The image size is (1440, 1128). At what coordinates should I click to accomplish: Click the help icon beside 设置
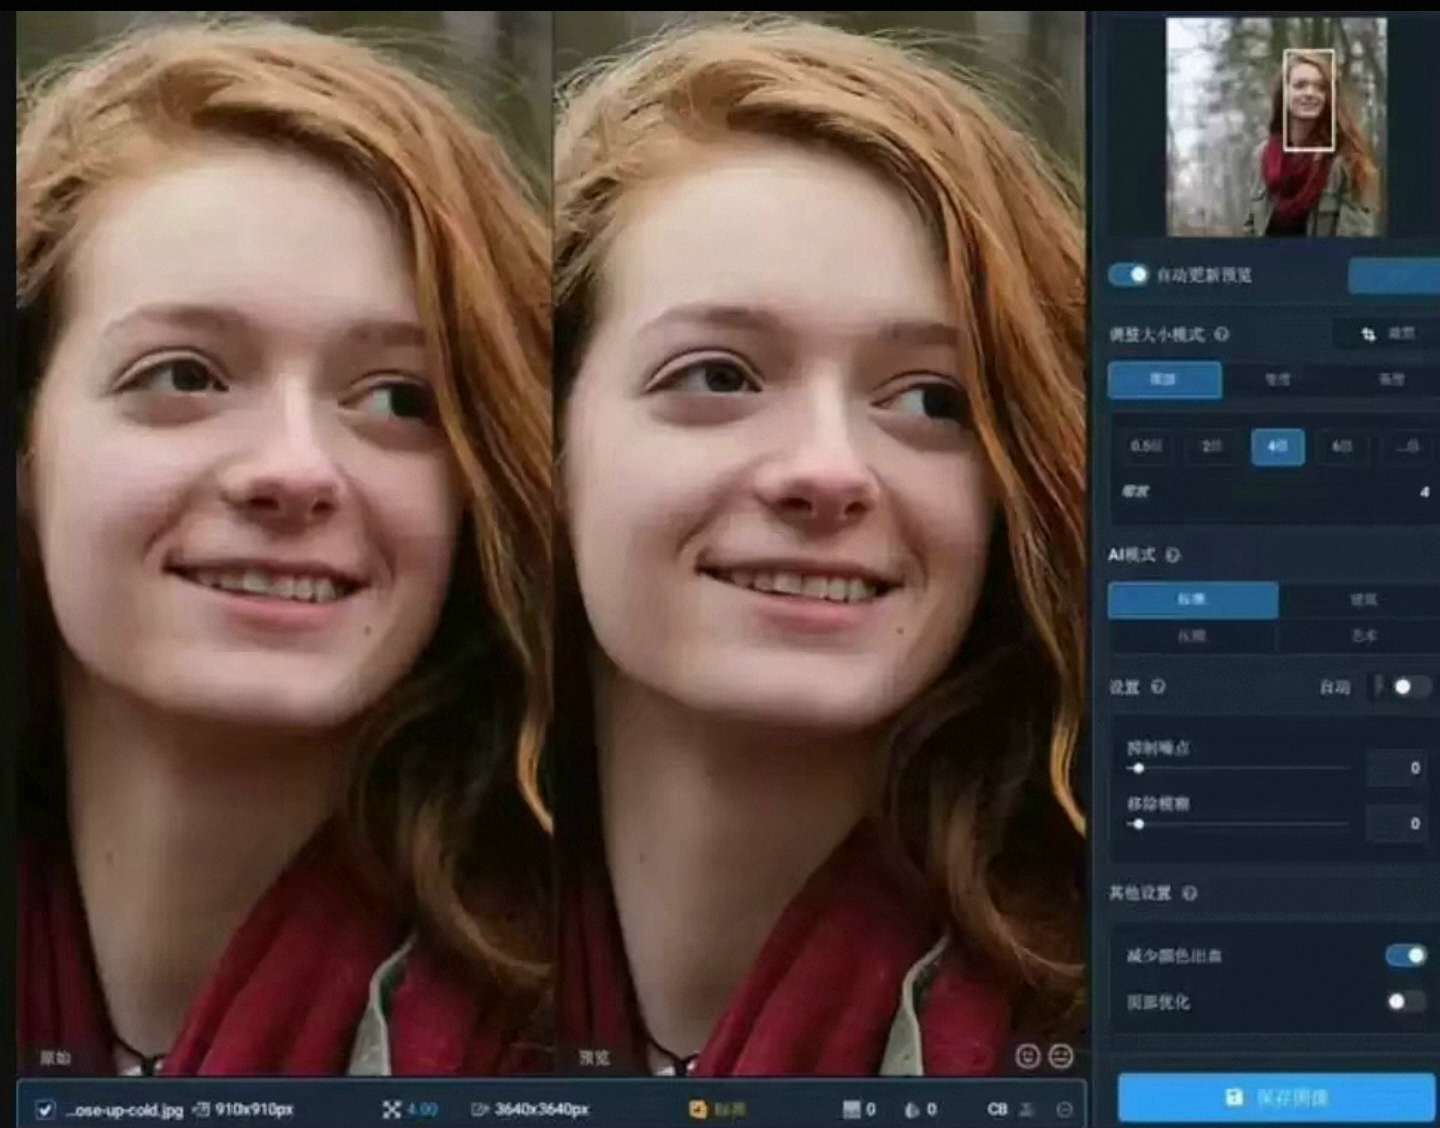click(x=1158, y=687)
